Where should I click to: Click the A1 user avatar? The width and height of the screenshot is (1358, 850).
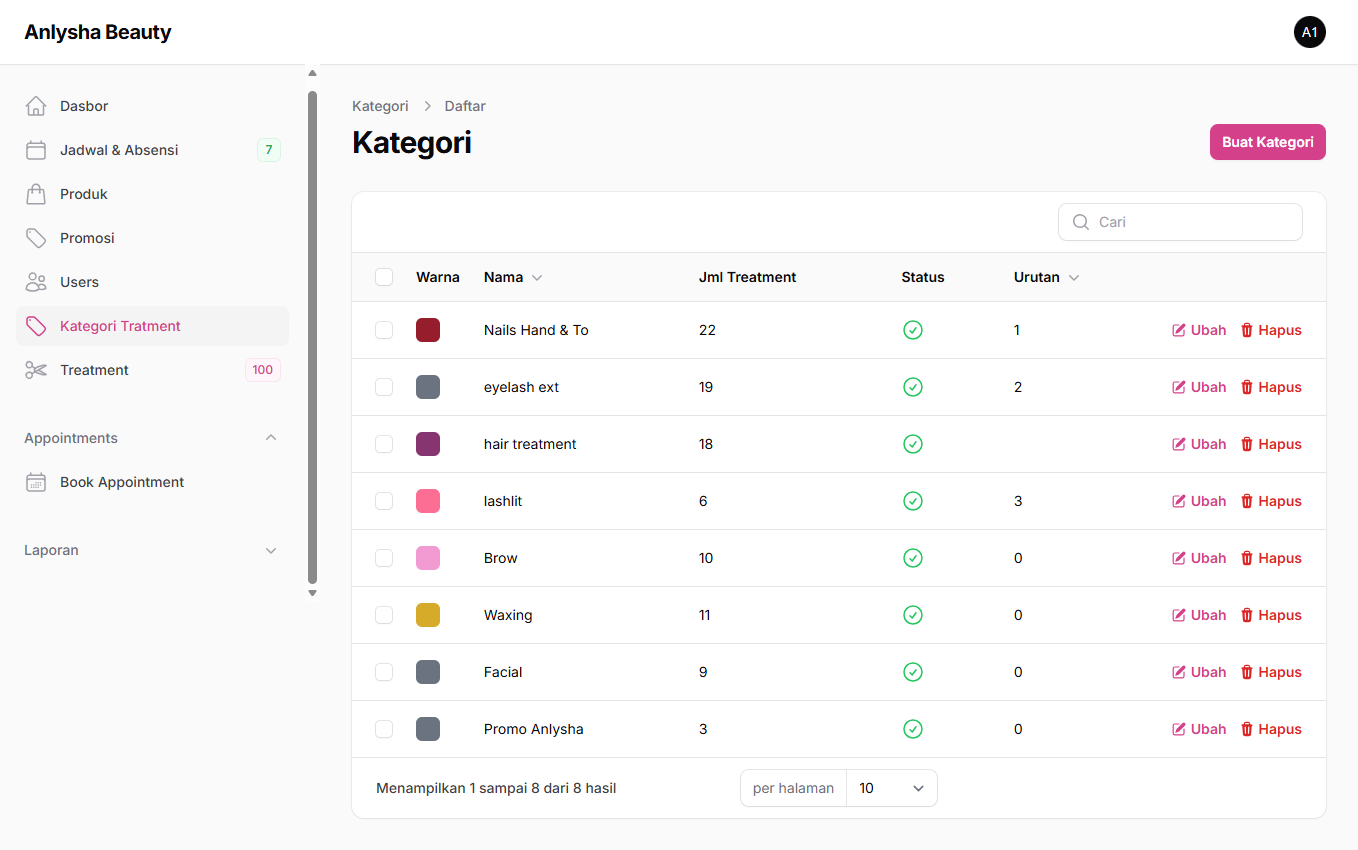(x=1309, y=32)
